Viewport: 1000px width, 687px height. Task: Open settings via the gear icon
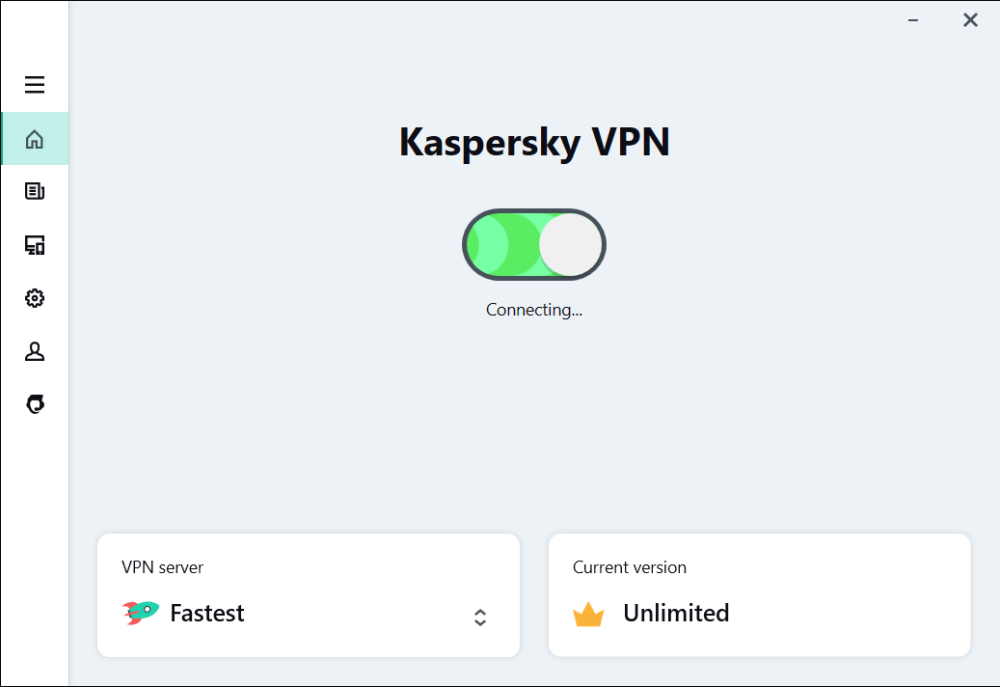coord(35,298)
